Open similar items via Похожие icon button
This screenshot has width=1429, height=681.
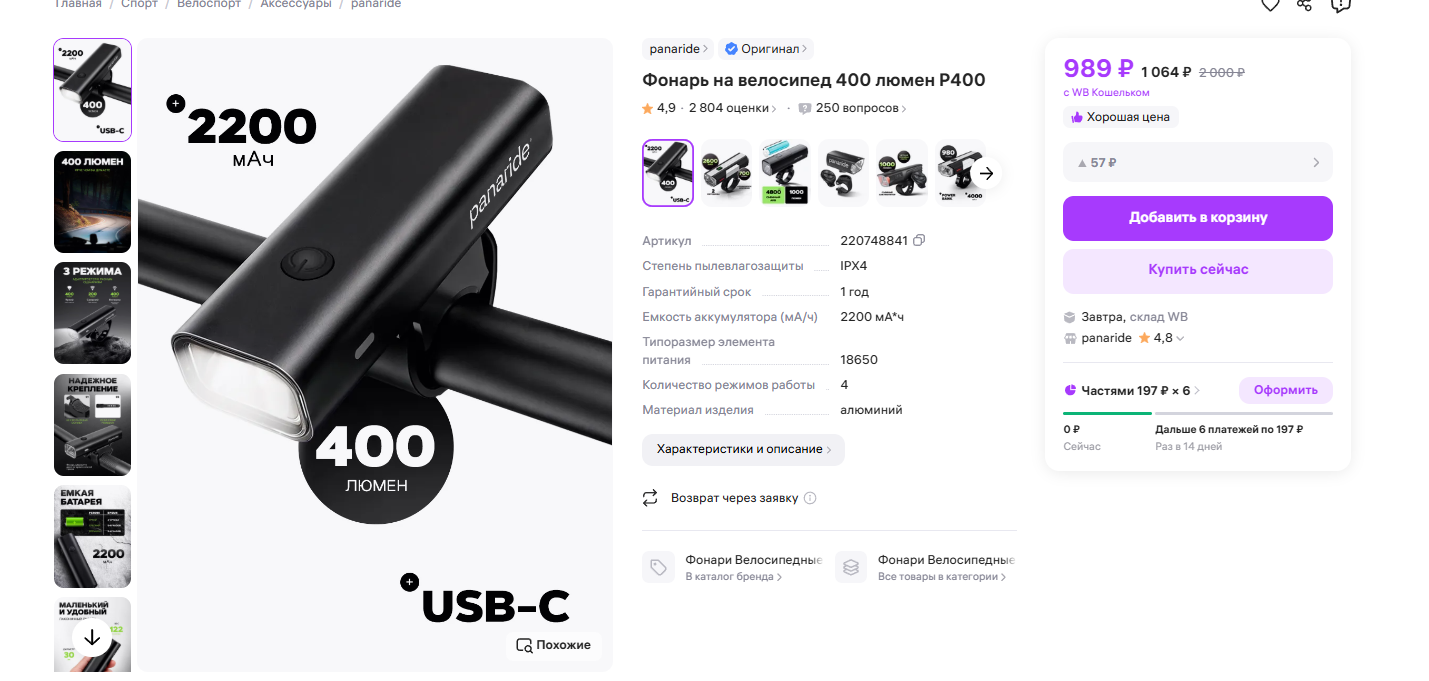(x=553, y=645)
